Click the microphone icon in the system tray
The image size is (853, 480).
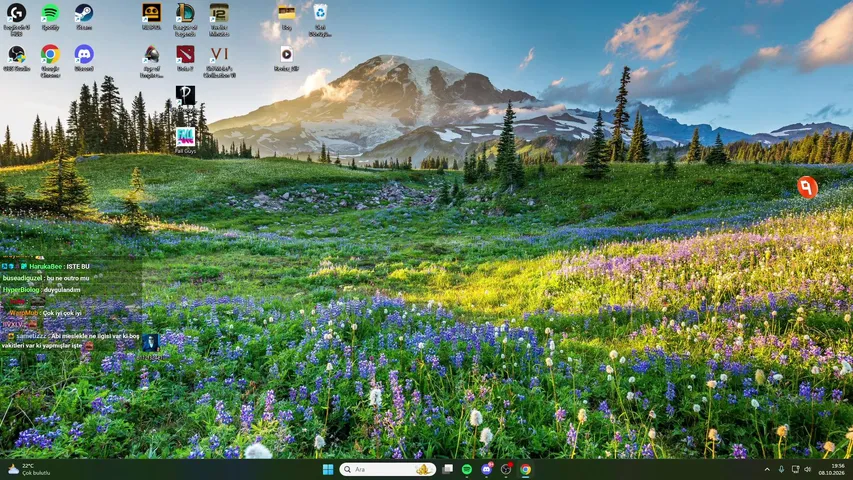coord(781,469)
